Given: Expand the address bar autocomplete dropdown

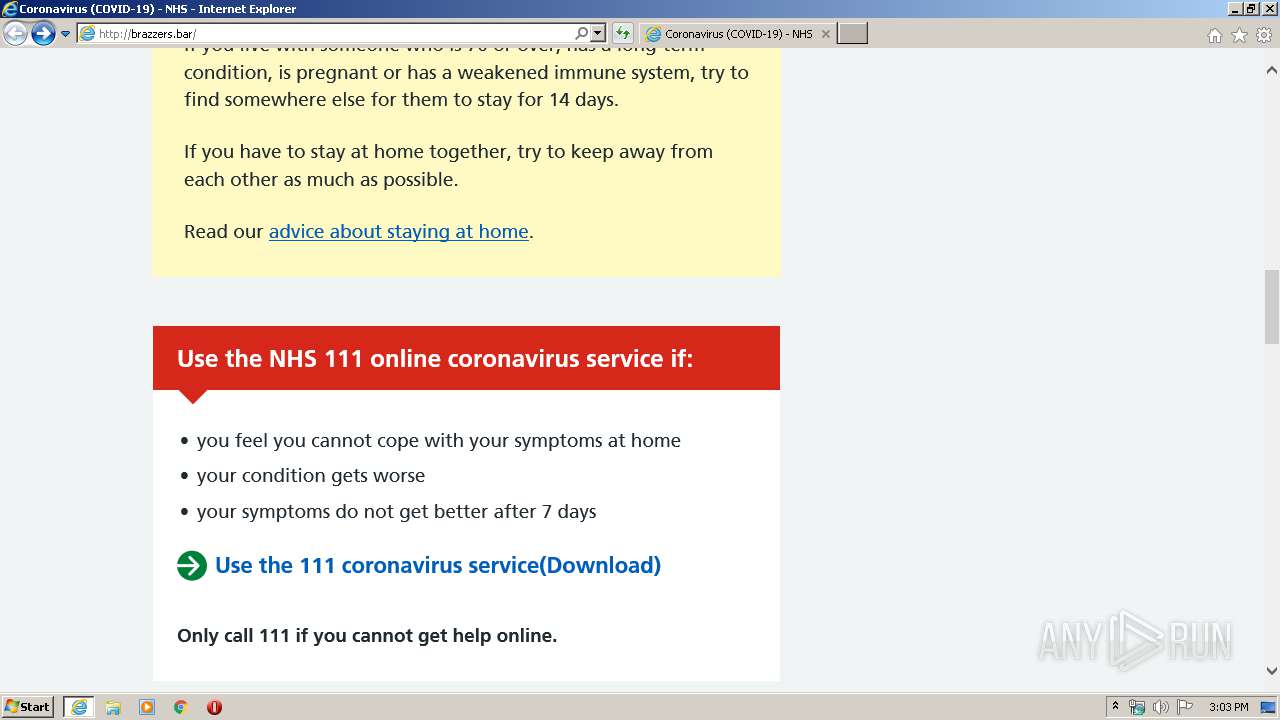Looking at the screenshot, I should pyautogui.click(x=598, y=34).
